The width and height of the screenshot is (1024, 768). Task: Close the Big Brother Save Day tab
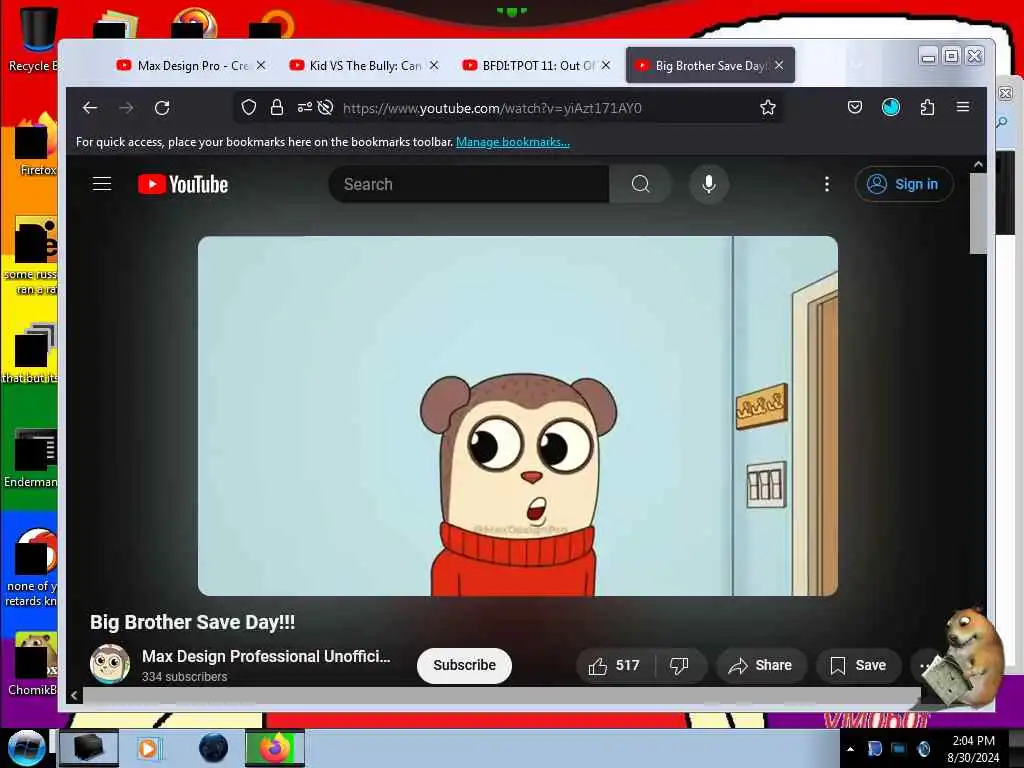[x=779, y=65]
